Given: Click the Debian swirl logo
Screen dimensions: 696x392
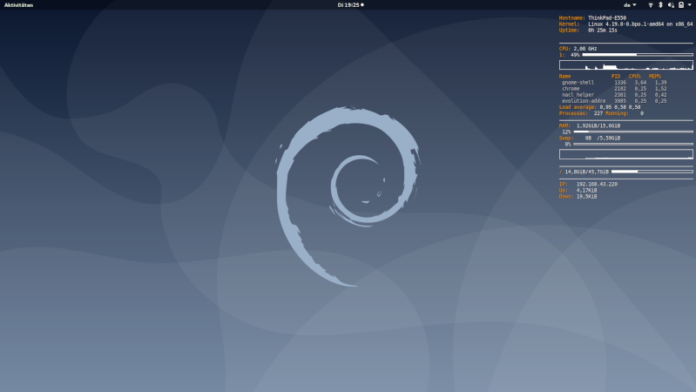Looking at the screenshot, I should coord(348,196).
